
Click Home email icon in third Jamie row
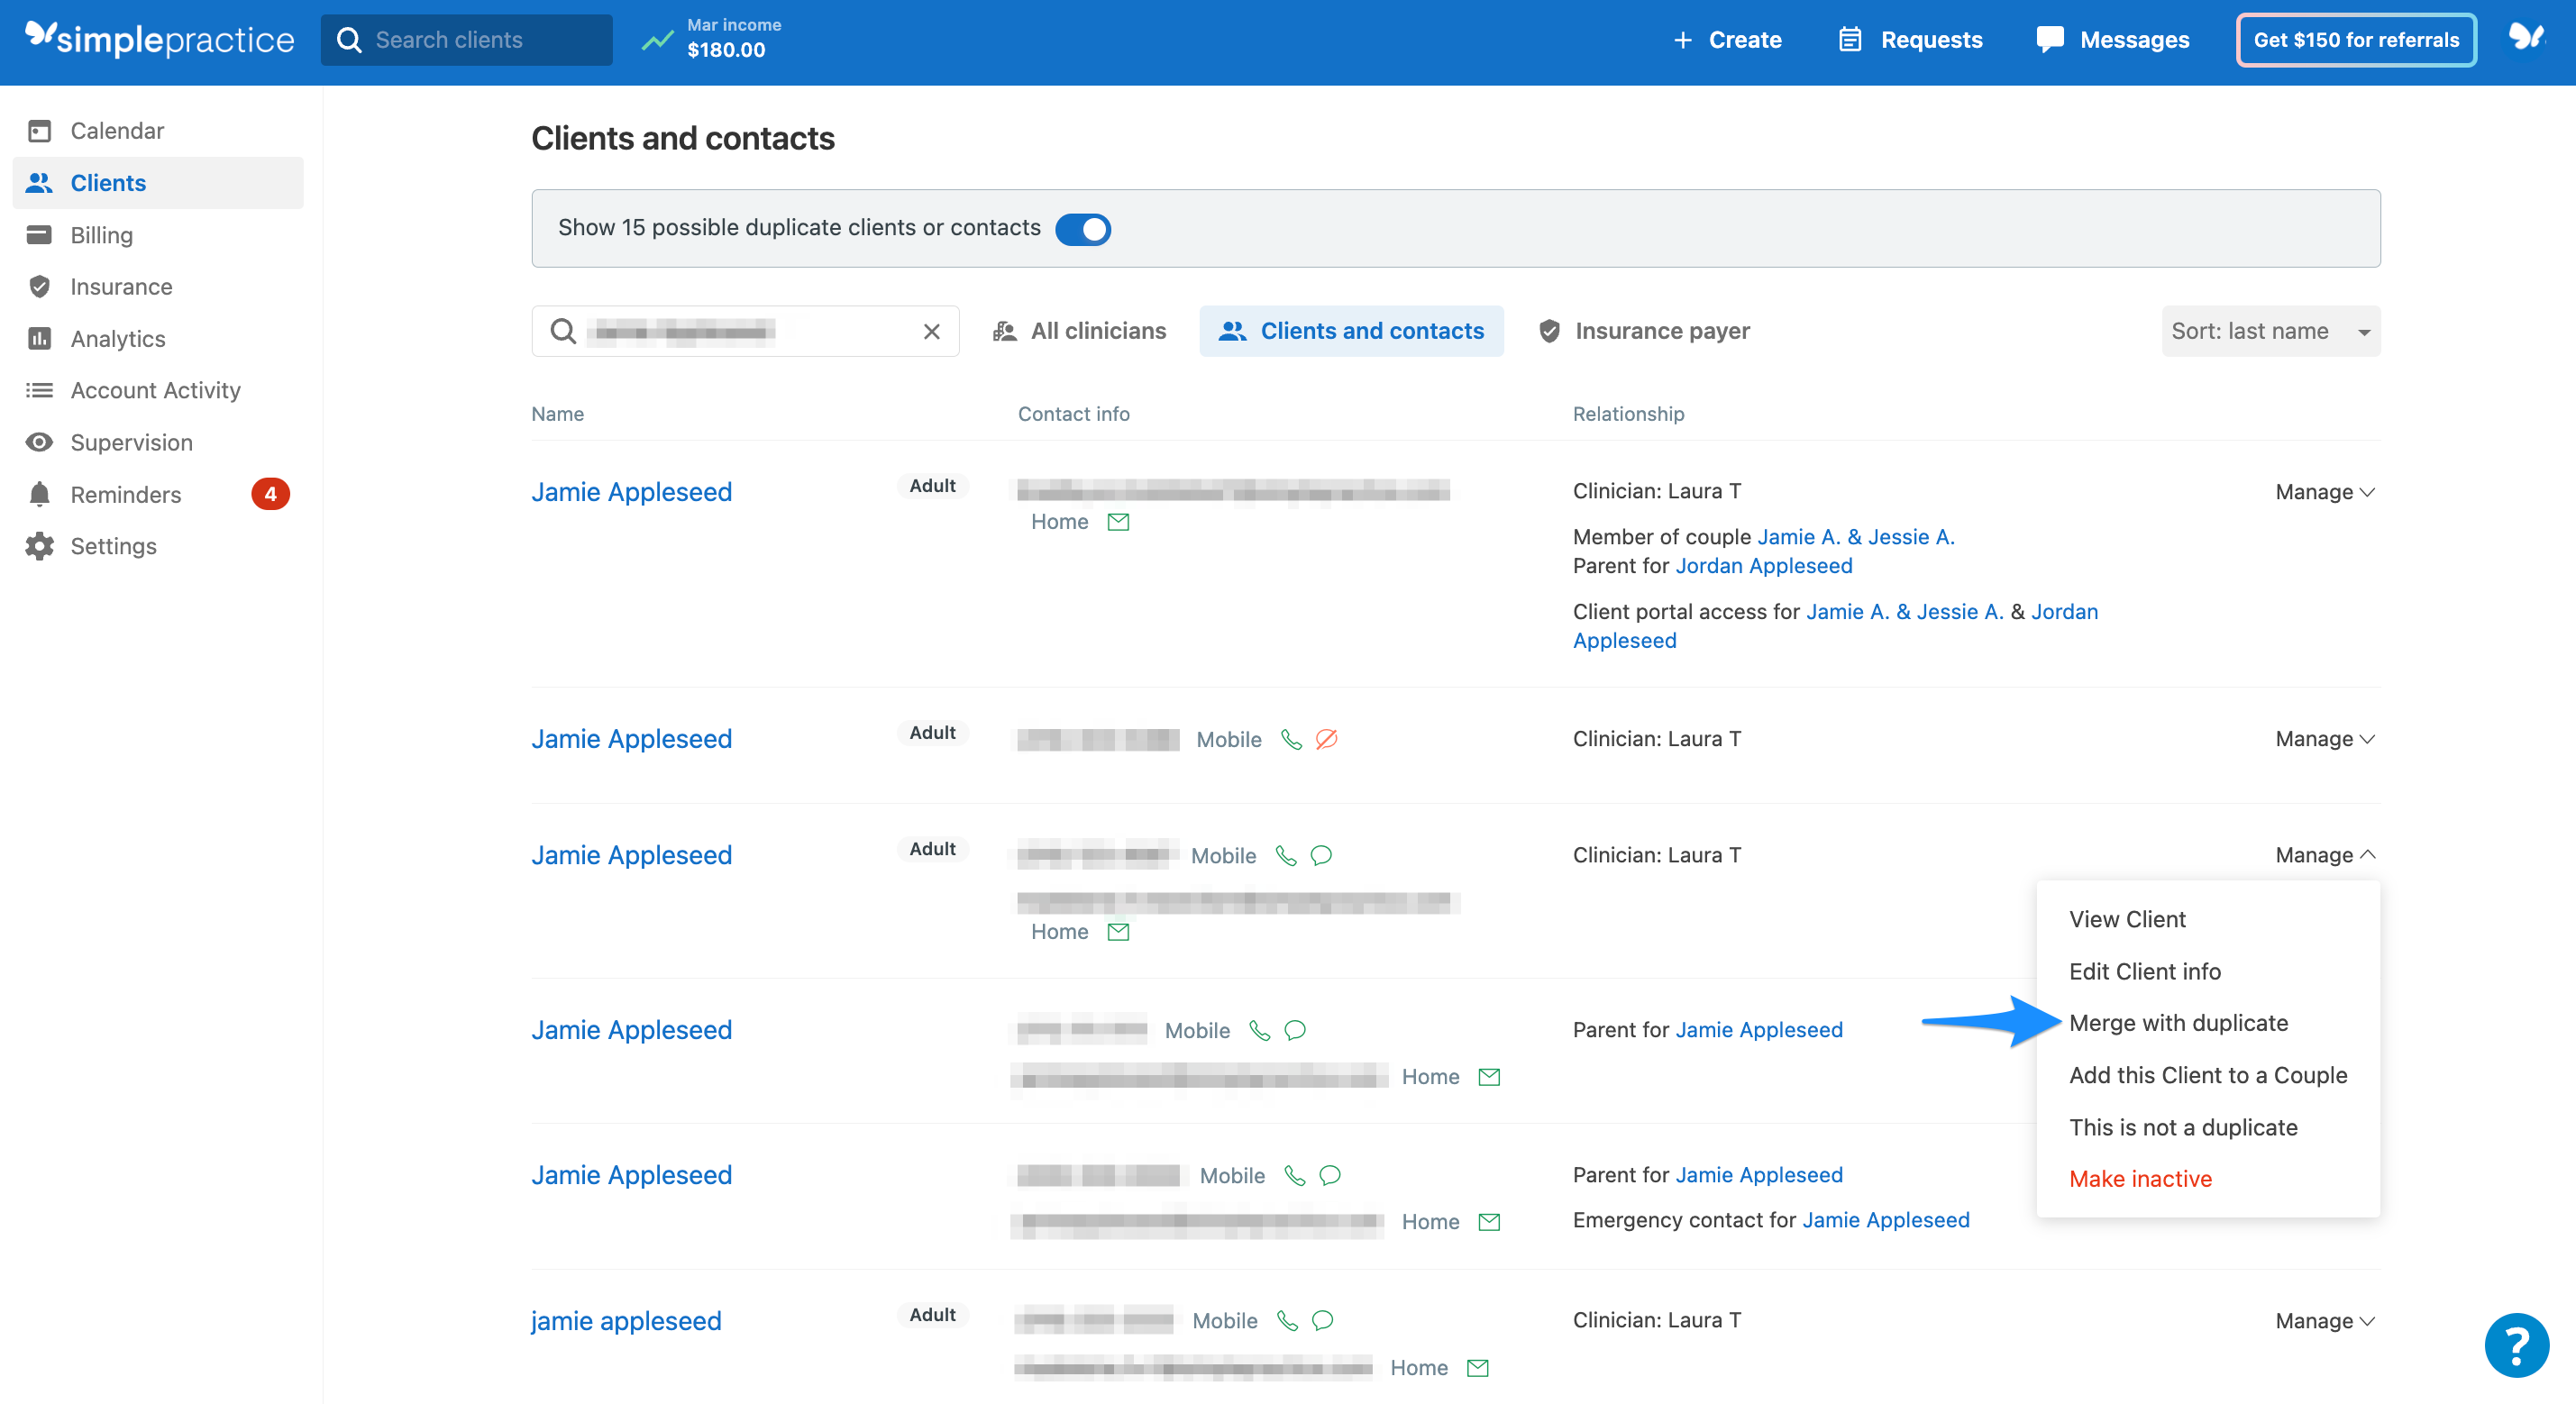pyautogui.click(x=1118, y=932)
